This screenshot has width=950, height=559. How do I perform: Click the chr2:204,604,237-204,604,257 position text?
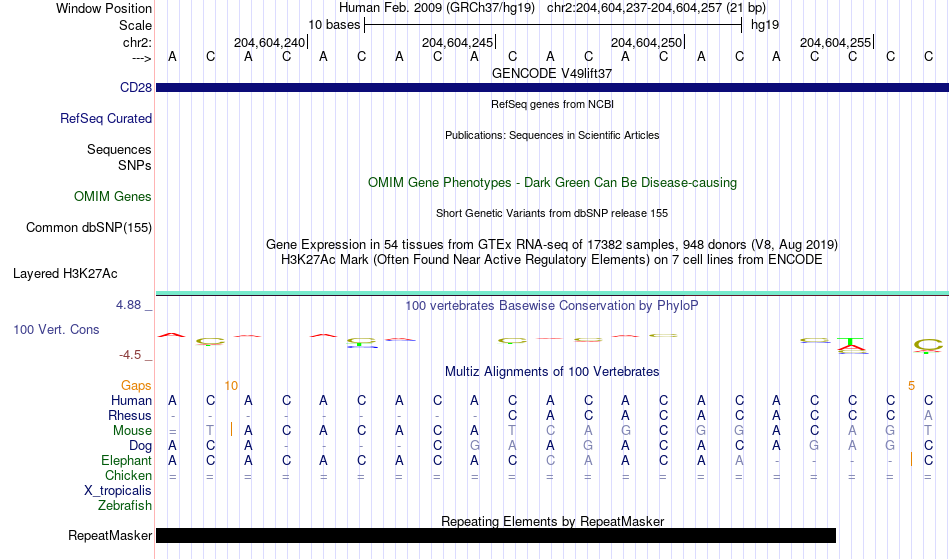pos(656,8)
